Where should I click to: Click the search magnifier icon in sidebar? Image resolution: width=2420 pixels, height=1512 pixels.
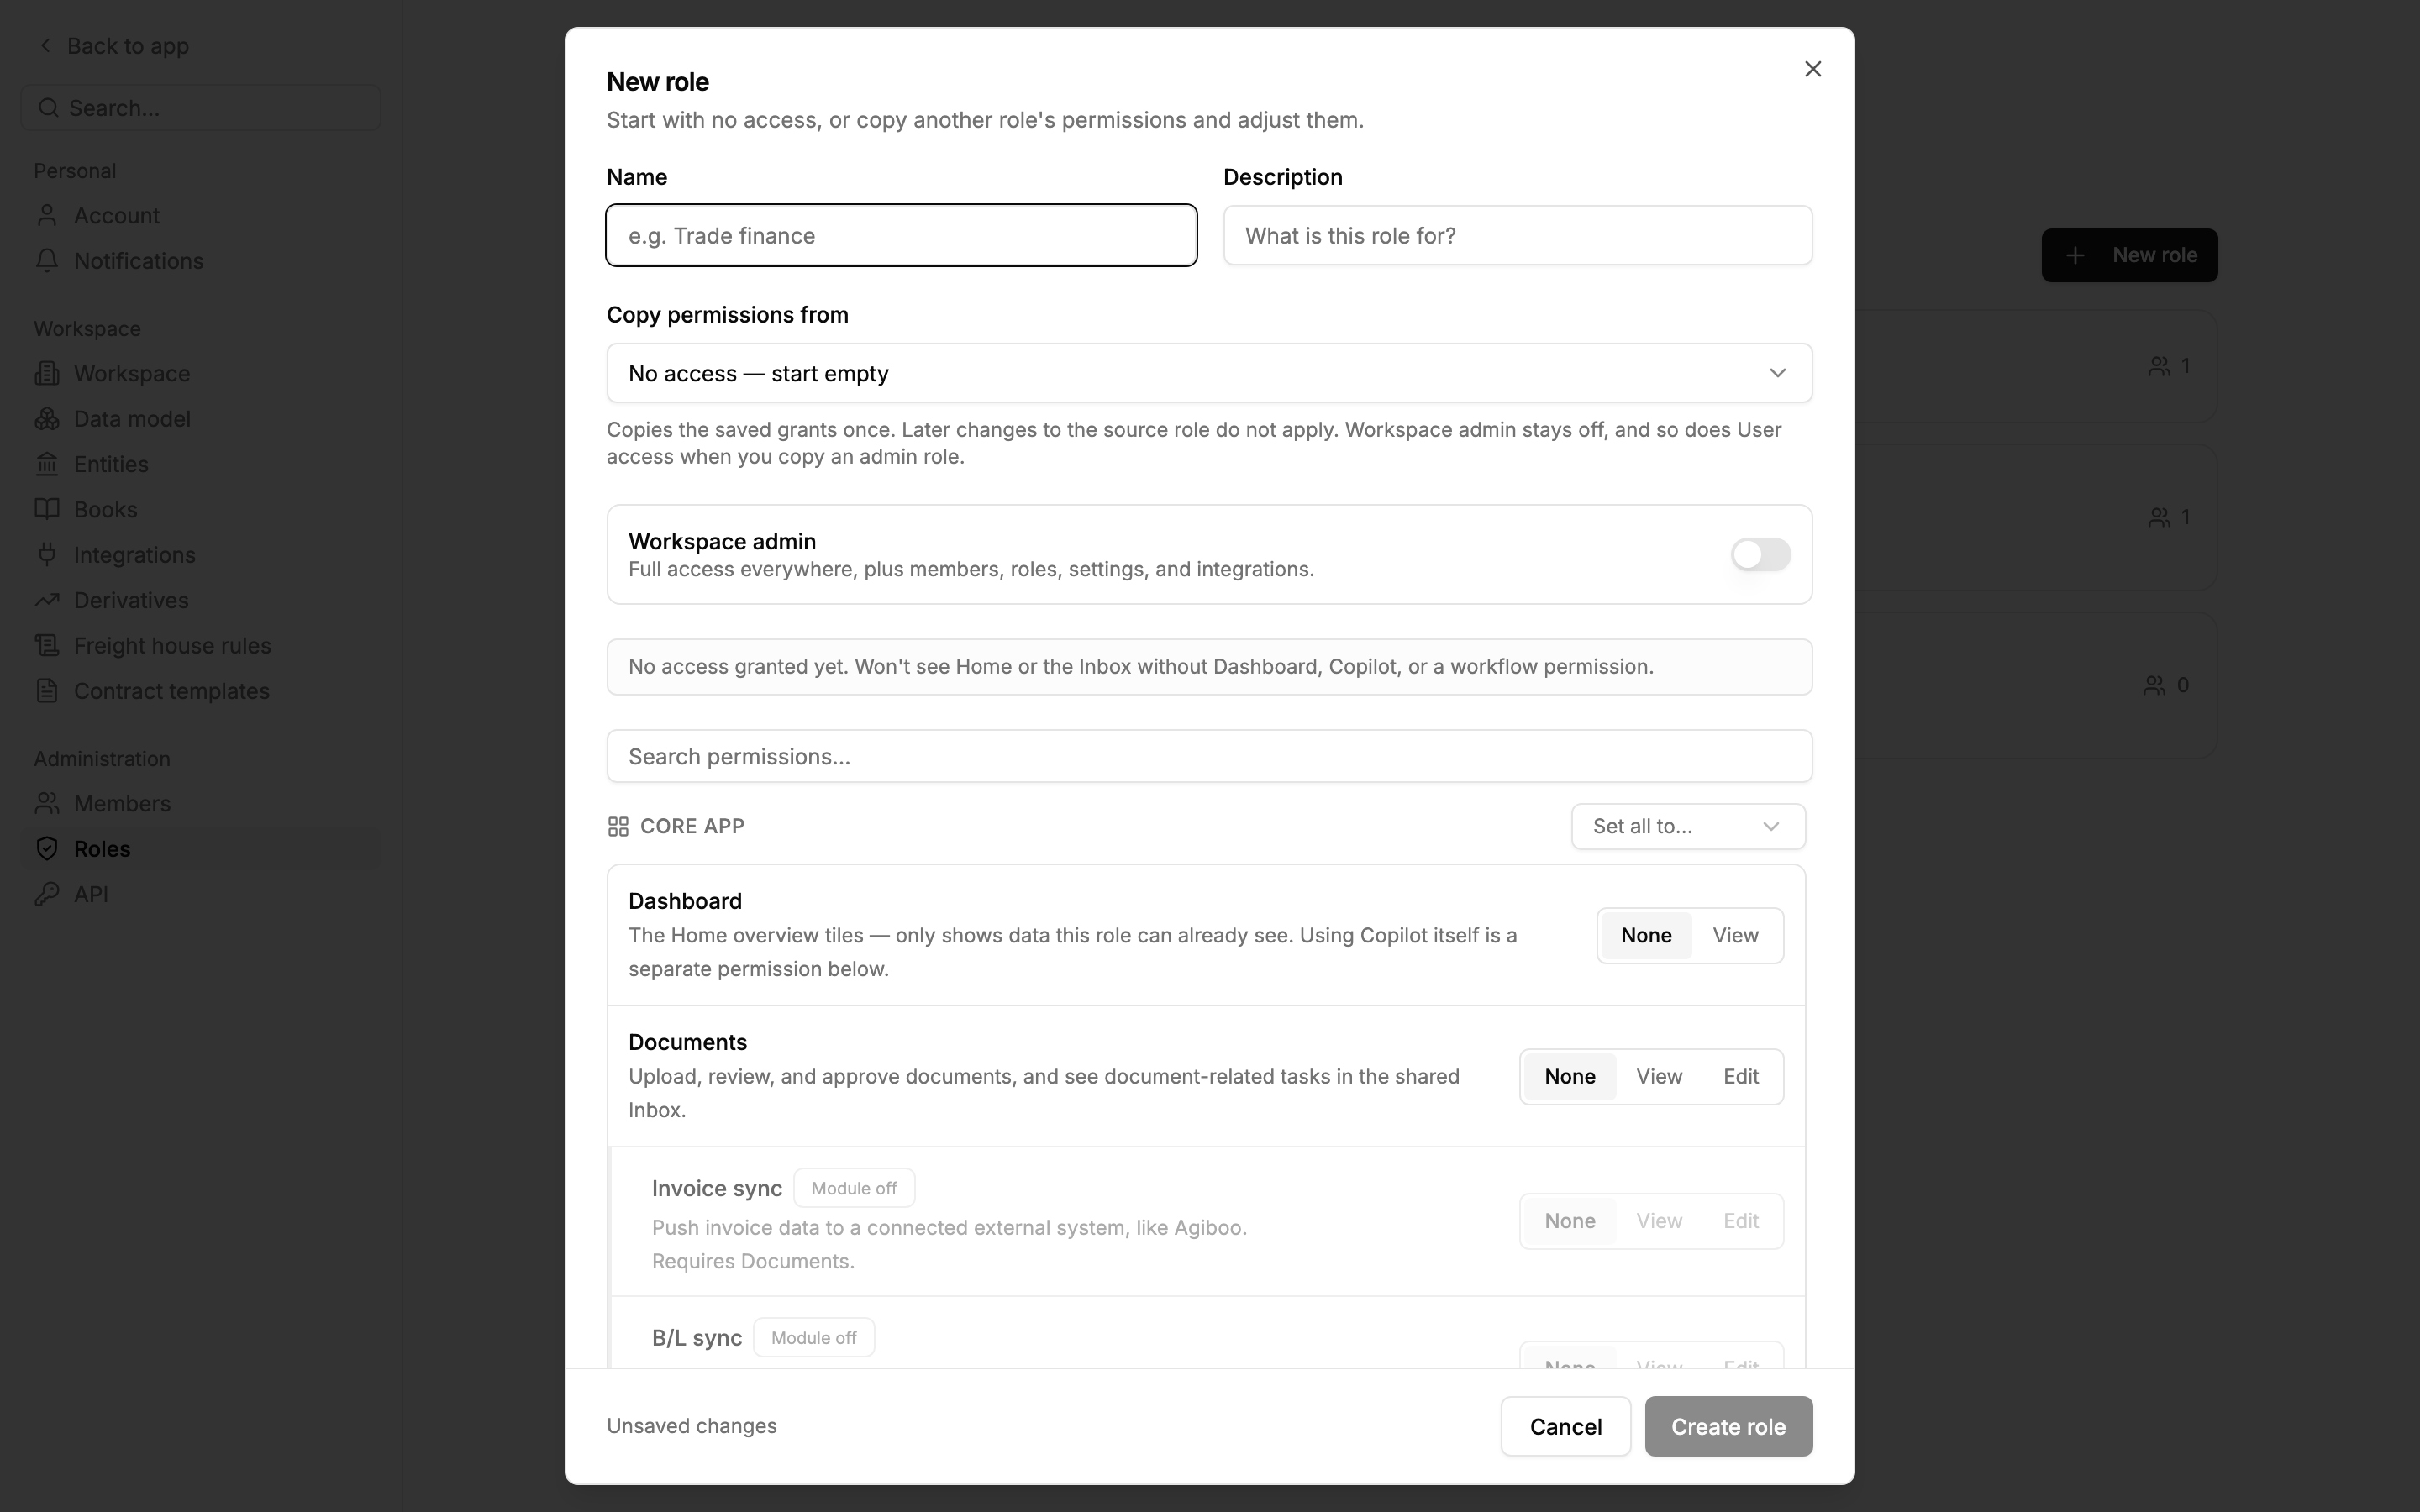pos(48,108)
